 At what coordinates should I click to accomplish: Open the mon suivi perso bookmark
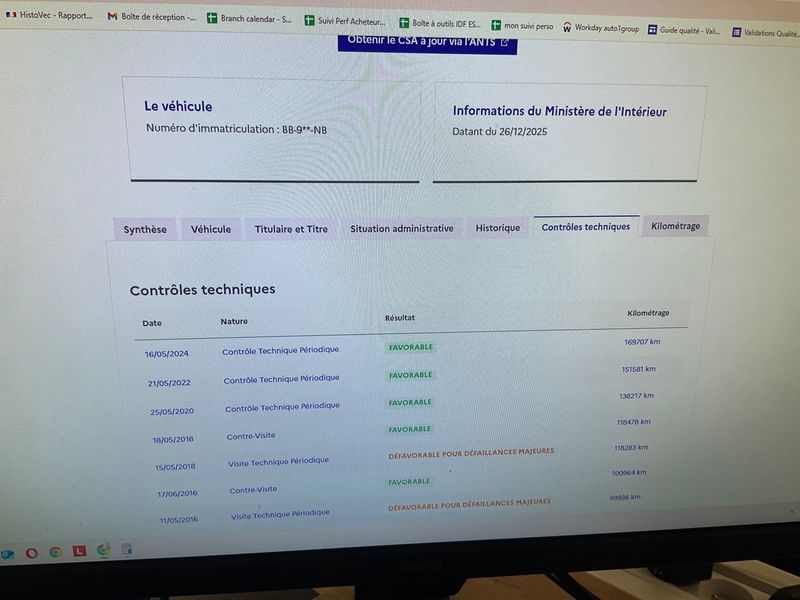(x=522, y=25)
